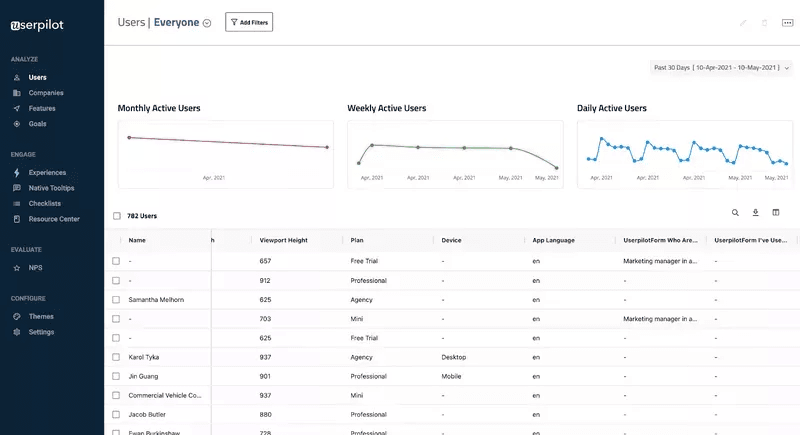The width and height of the screenshot is (800, 435).
Task: Open the Companies page in sidebar
Action: (x=46, y=93)
